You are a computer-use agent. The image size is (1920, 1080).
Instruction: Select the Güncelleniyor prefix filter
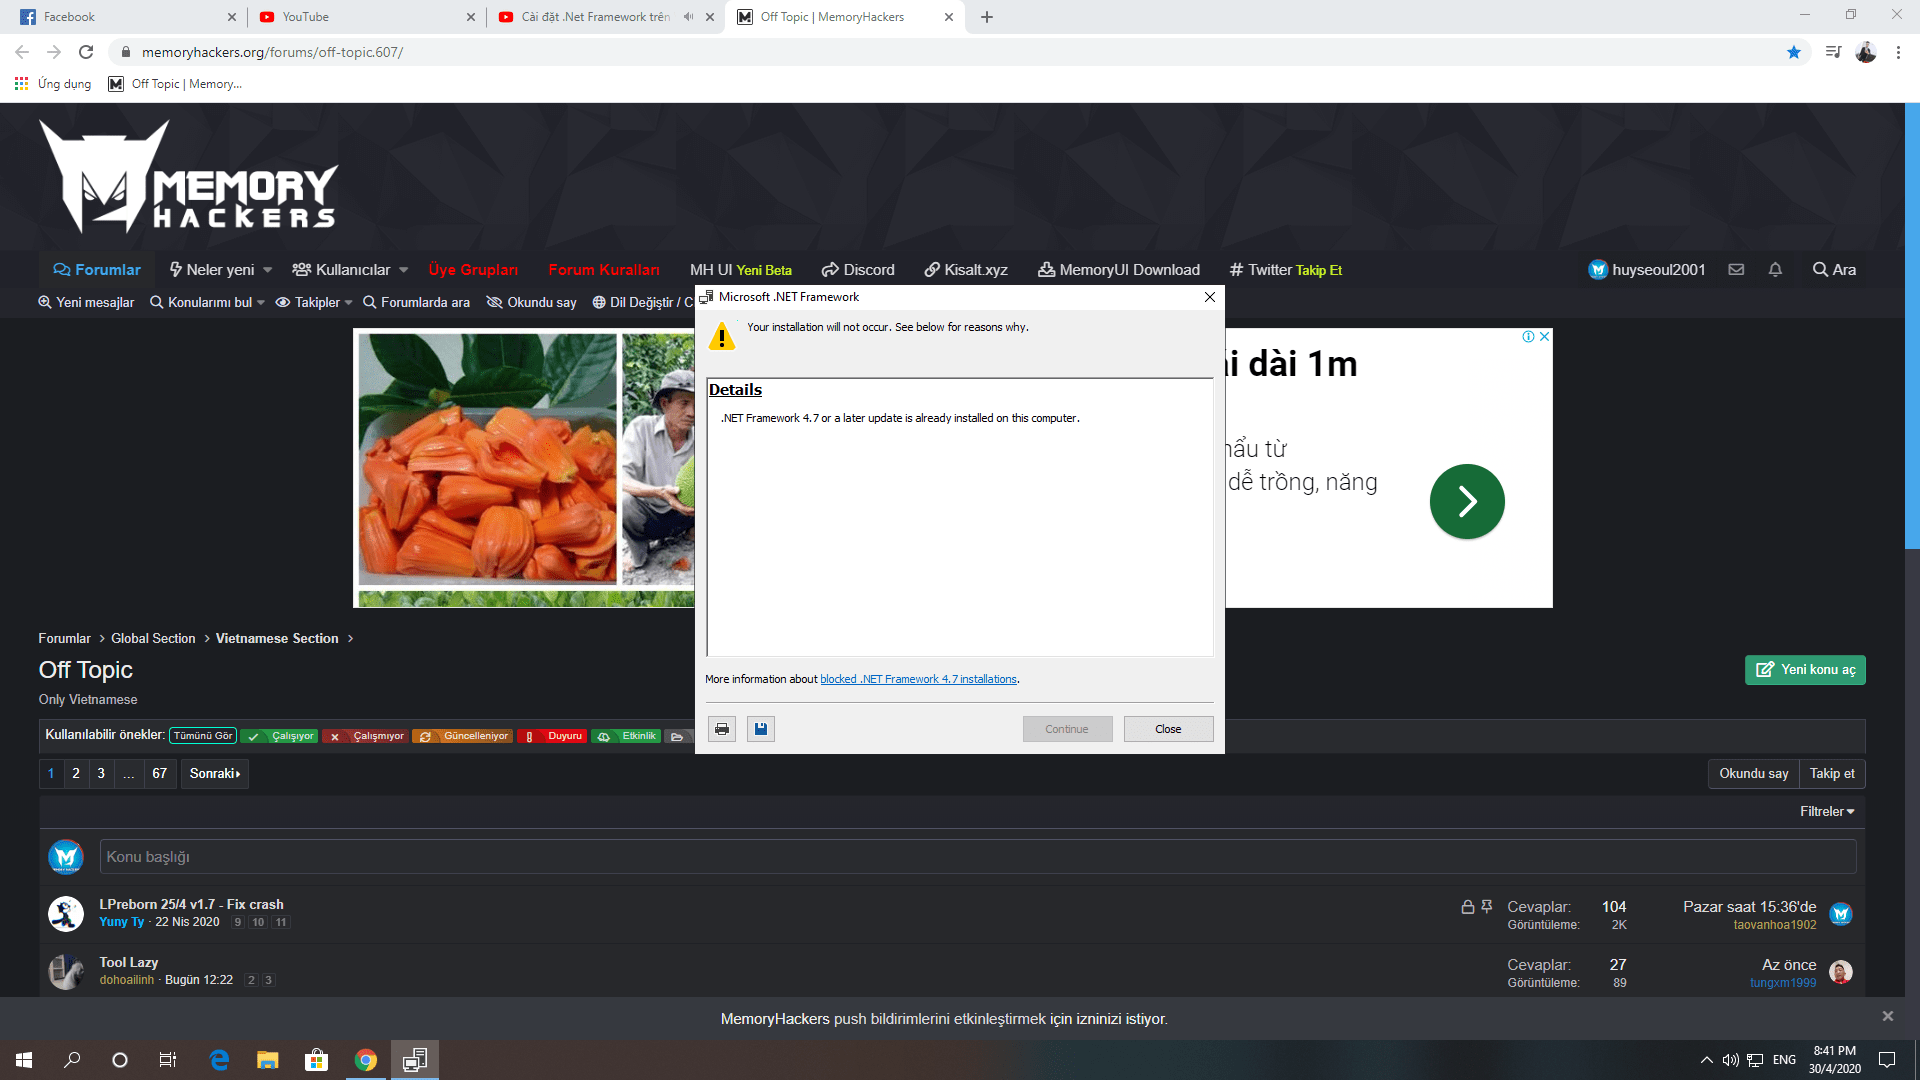[463, 736]
